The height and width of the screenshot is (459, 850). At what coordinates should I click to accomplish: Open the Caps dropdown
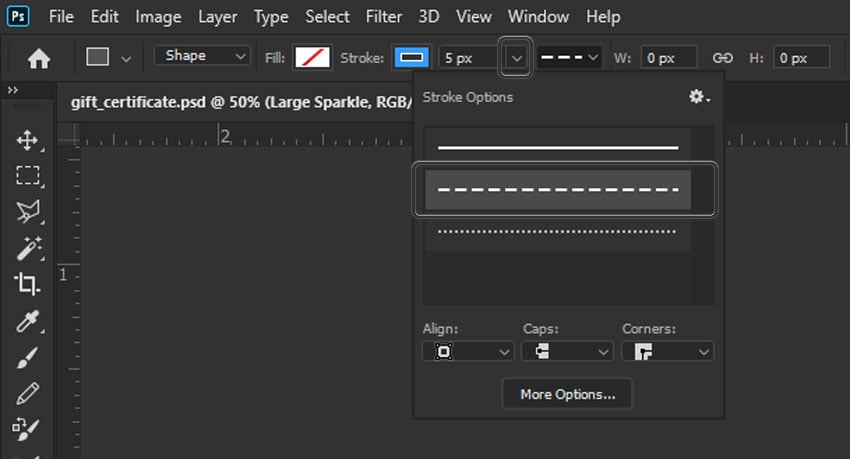pyautogui.click(x=567, y=352)
